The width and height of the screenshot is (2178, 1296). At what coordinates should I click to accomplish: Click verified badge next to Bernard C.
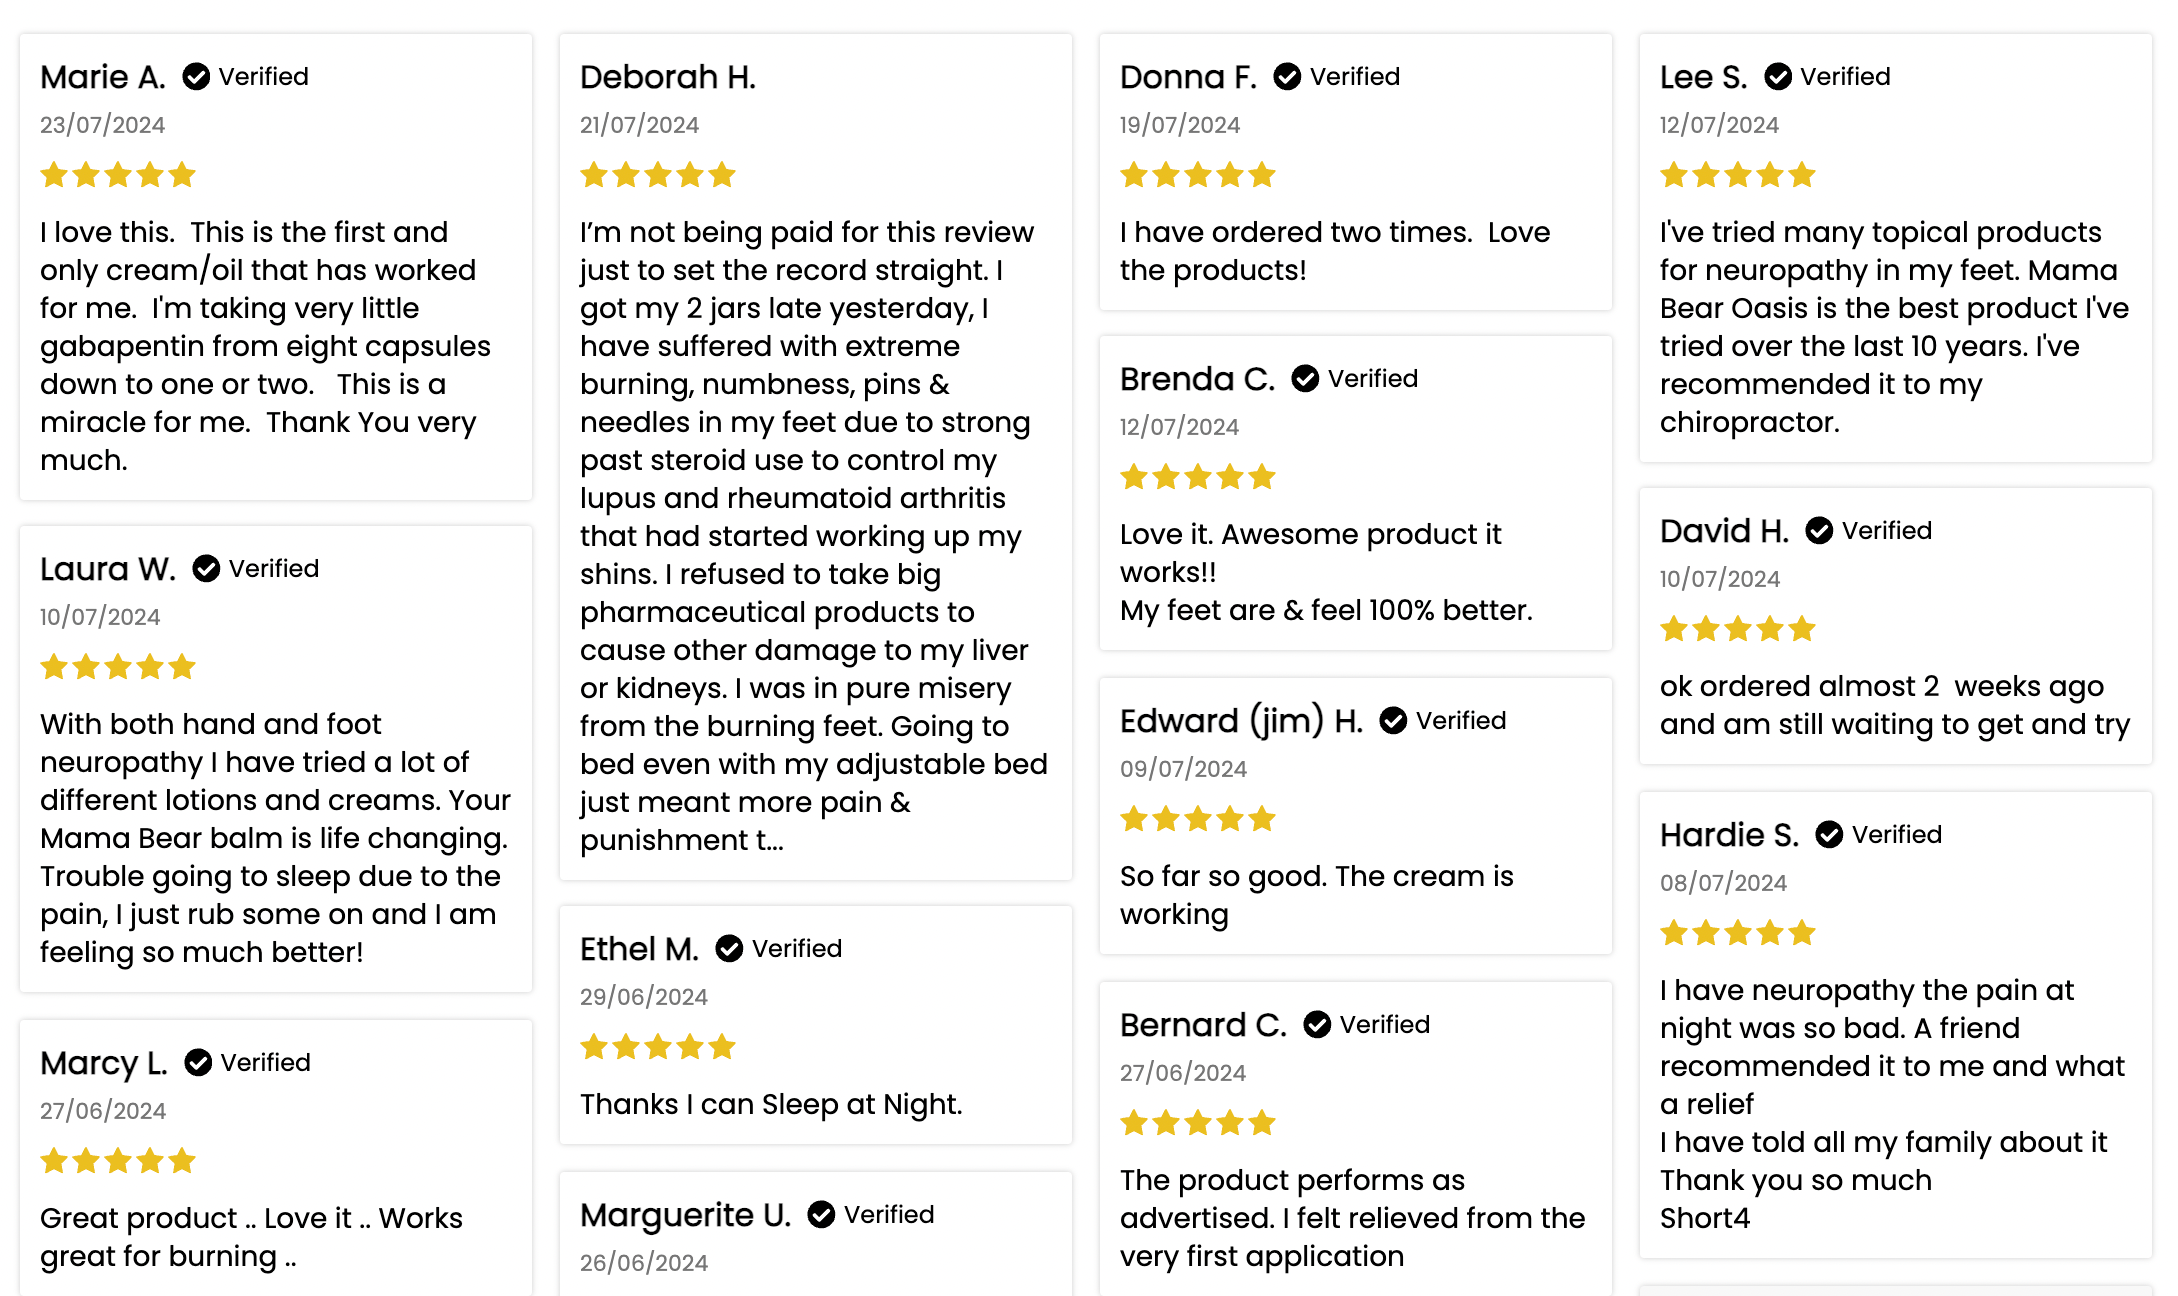[1317, 1025]
